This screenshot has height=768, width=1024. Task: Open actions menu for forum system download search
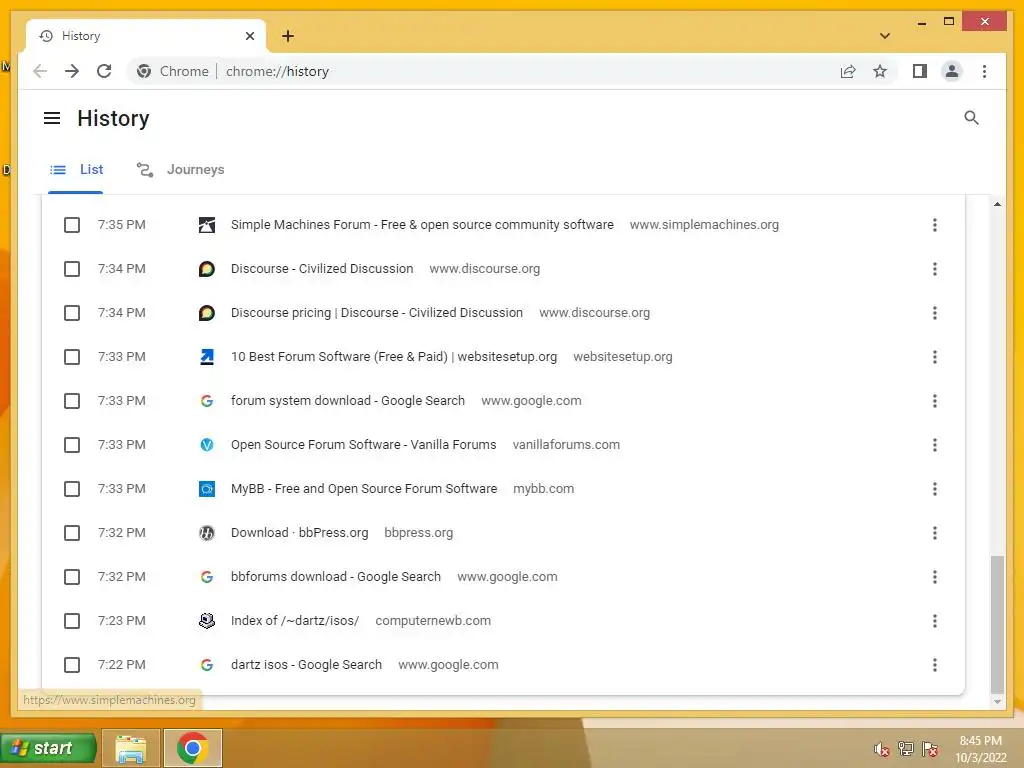pyautogui.click(x=935, y=401)
